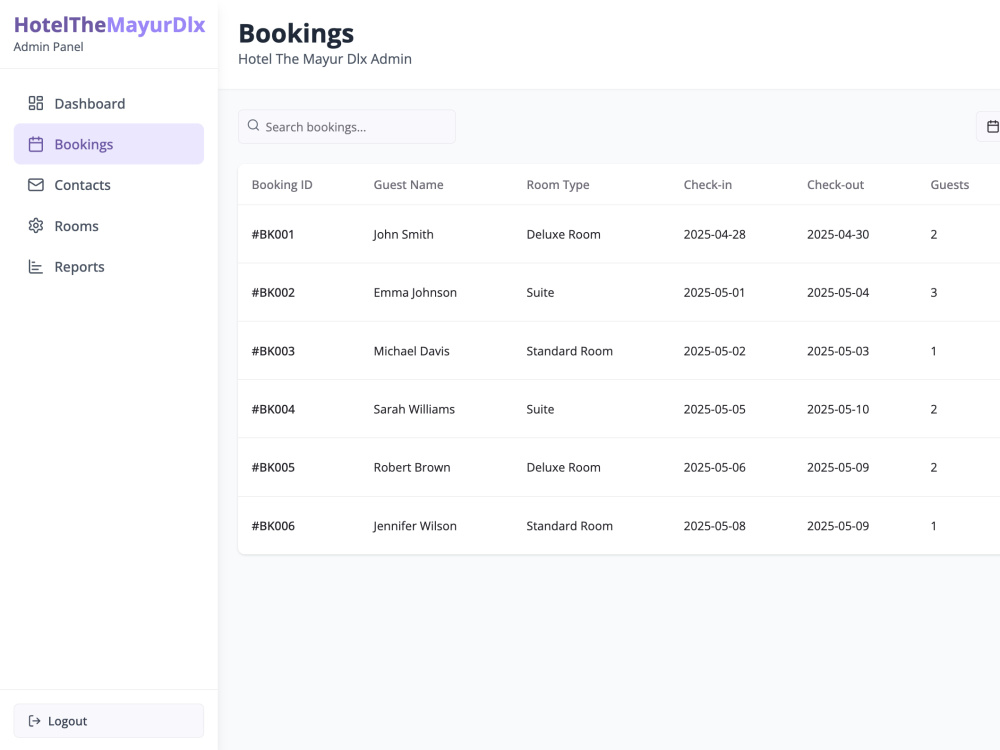Click check-in date 2025-04-28
Viewport: 1000px width, 750px height.
[714, 234]
